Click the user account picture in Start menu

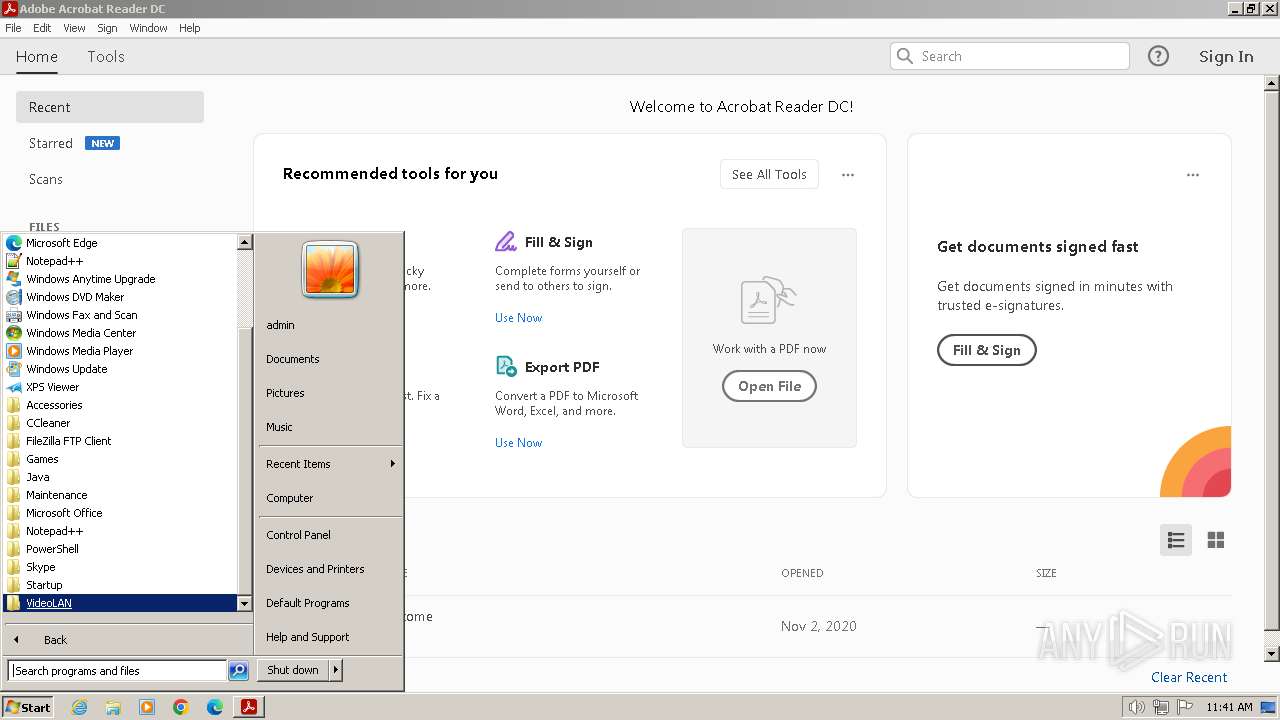coord(329,270)
